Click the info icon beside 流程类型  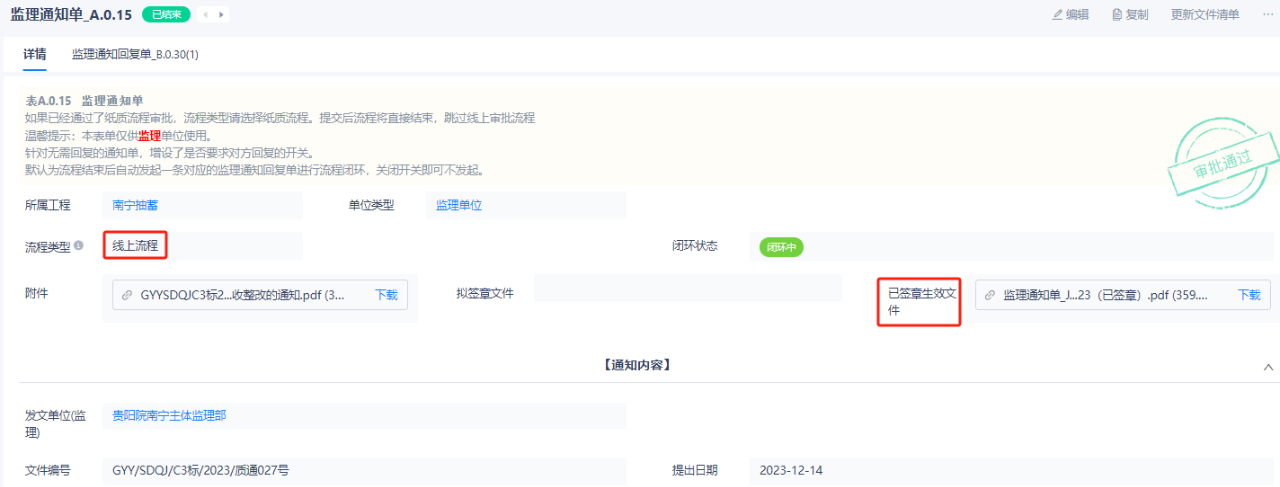coord(79,245)
